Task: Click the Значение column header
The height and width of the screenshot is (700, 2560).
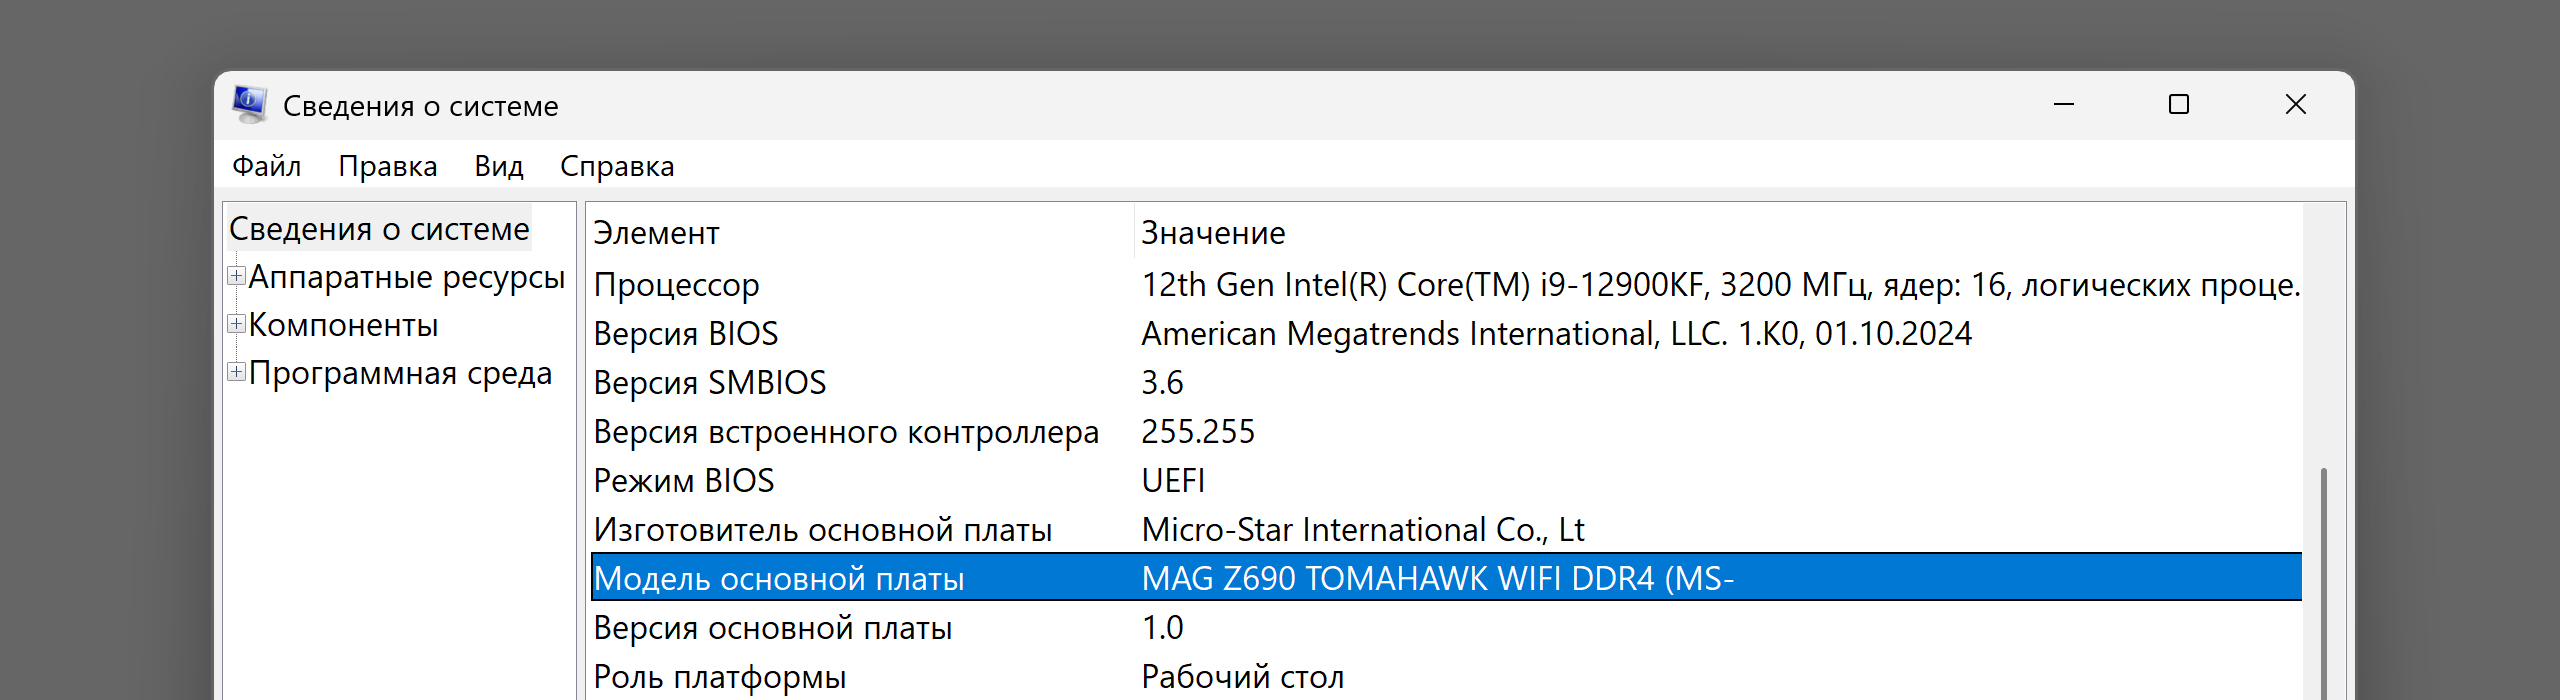Action: coord(1719,233)
